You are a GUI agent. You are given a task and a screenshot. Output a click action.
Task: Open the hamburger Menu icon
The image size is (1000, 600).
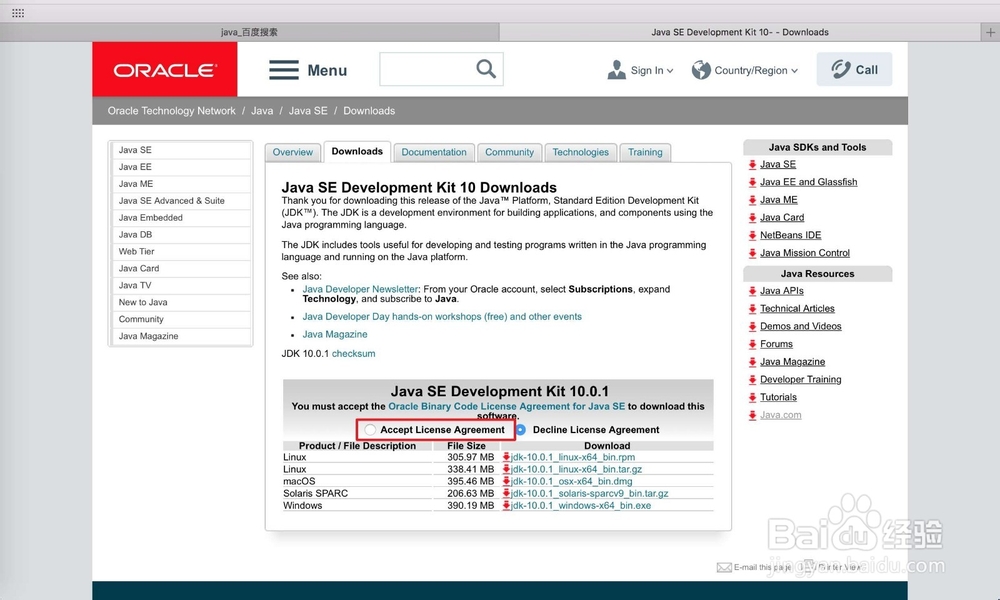[284, 70]
